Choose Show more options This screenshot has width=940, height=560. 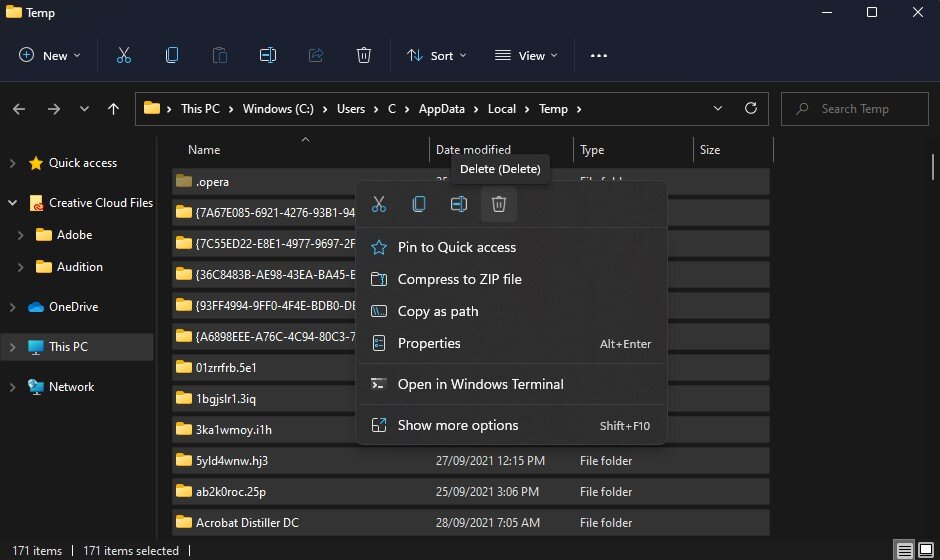[x=458, y=425]
